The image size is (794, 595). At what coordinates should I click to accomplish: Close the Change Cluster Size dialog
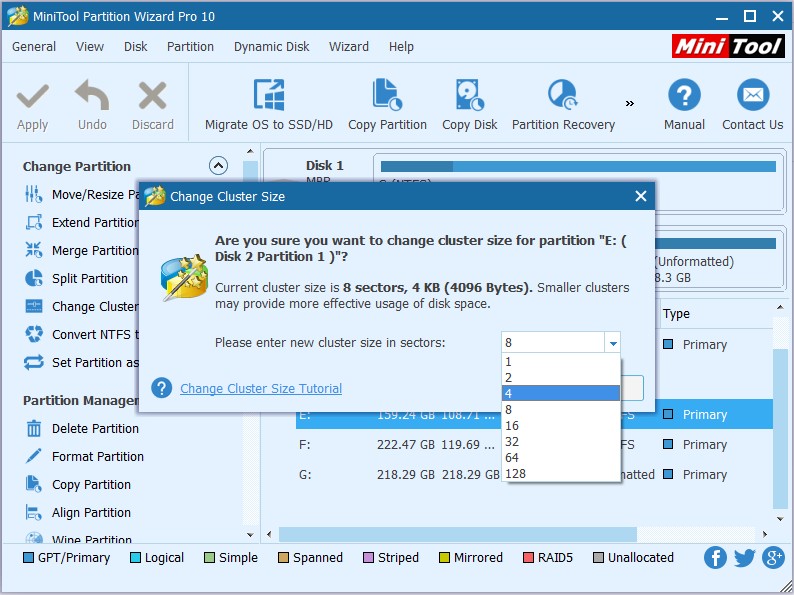coord(641,196)
